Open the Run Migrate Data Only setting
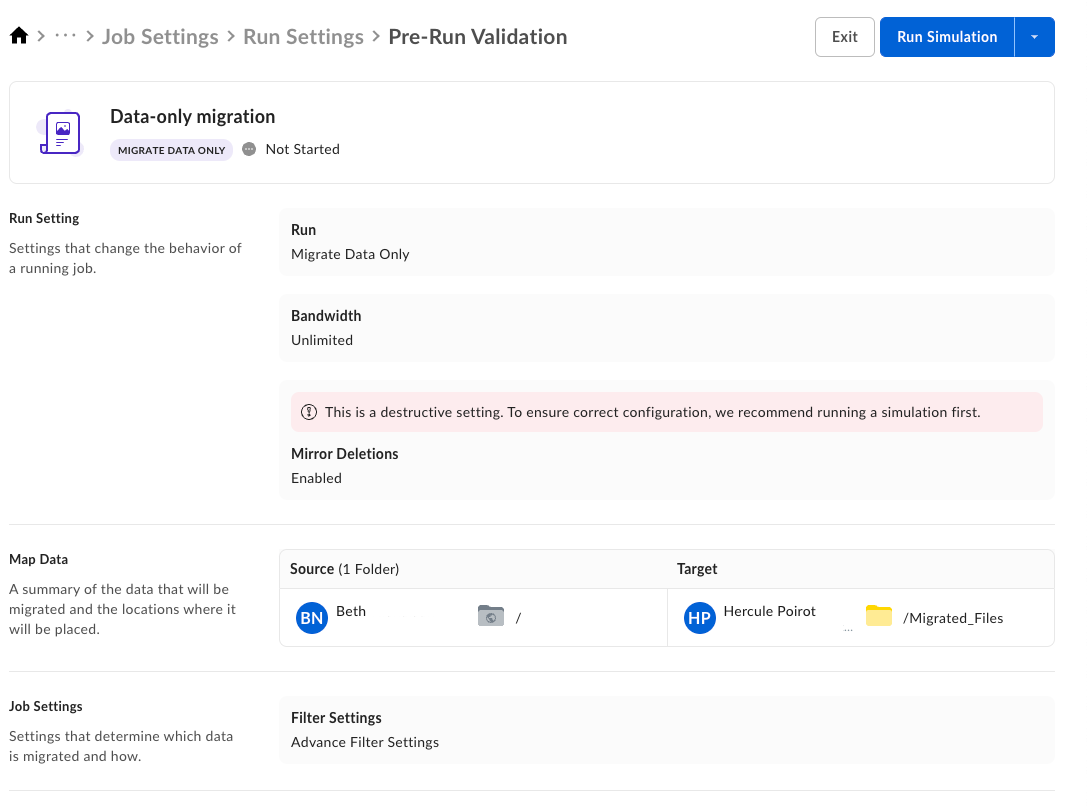The height and width of the screenshot is (812, 1087). click(x=666, y=242)
